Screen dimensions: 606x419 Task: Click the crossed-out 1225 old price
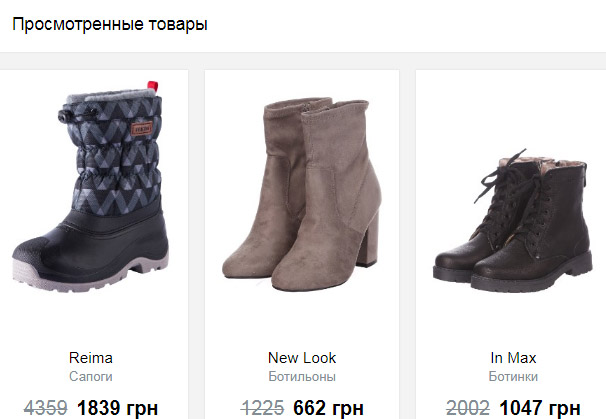point(262,408)
